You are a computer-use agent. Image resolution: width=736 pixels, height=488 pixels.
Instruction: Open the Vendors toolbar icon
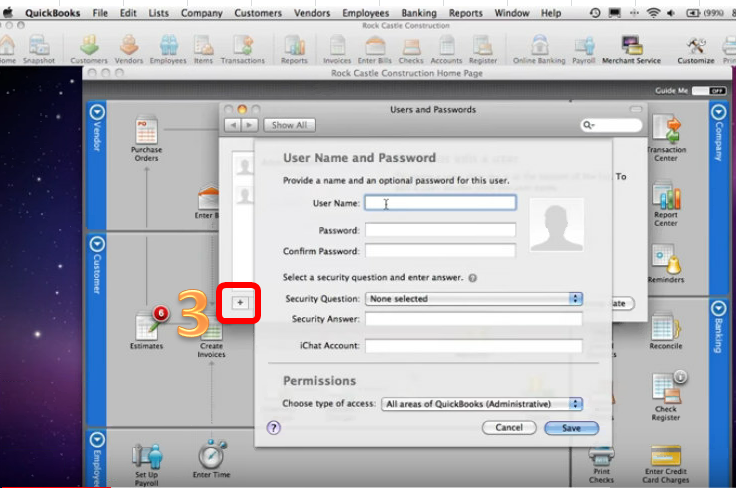pyautogui.click(x=129, y=49)
